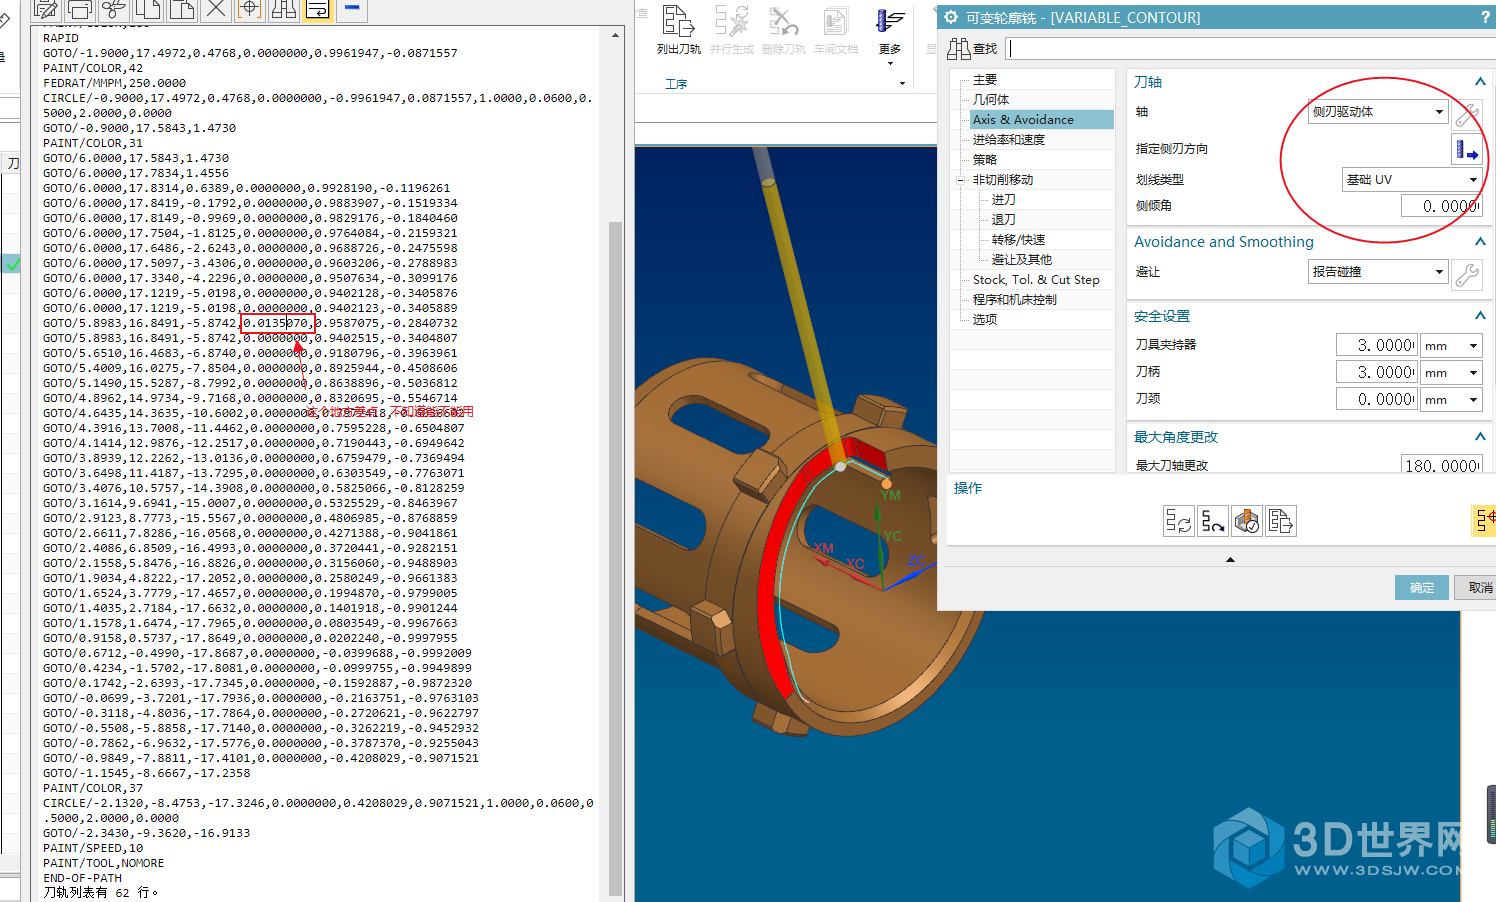This screenshot has width=1496, height=902.
Task: Click the orange crosshair target icon in listing toolbar
Action: coord(250,10)
